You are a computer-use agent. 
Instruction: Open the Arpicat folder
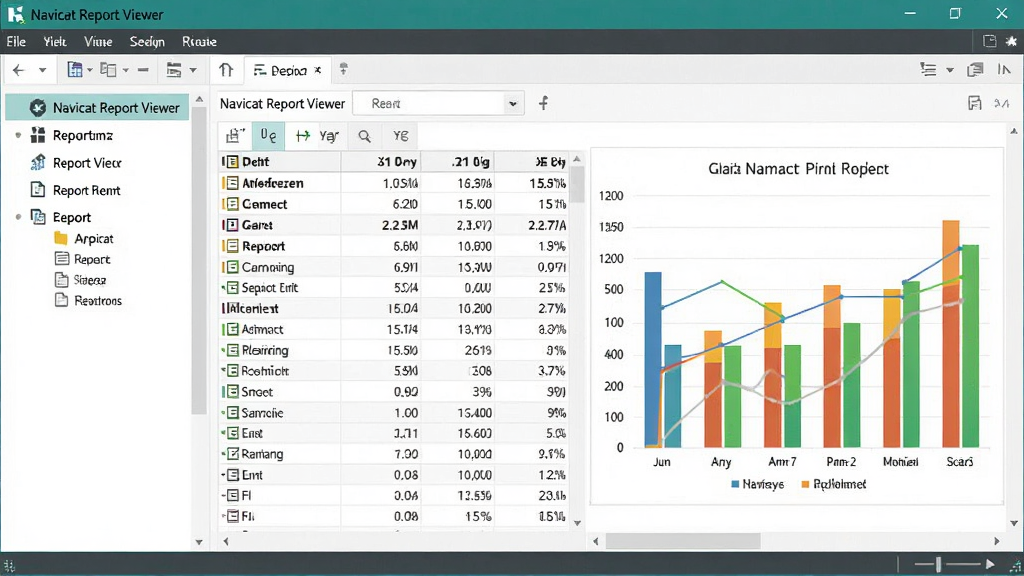(x=93, y=238)
